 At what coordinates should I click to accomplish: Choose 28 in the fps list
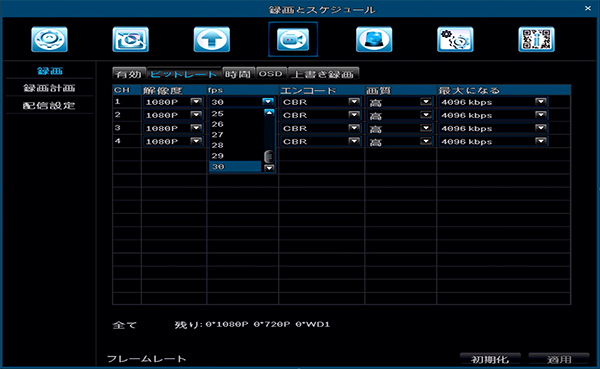[235, 145]
